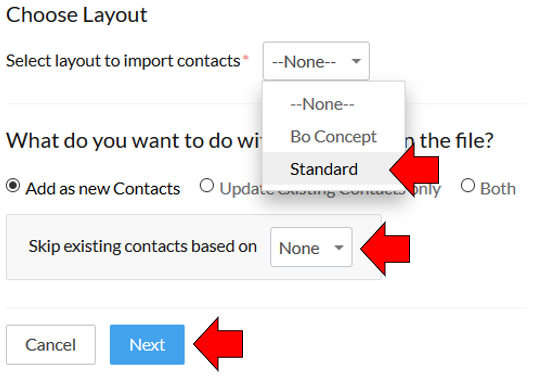Click the Add as new Contacts label
538x380 pixels.
tap(103, 189)
